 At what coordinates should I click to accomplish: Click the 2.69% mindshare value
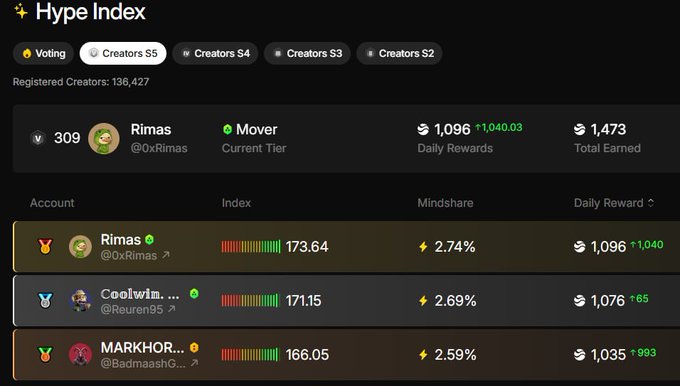(455, 301)
